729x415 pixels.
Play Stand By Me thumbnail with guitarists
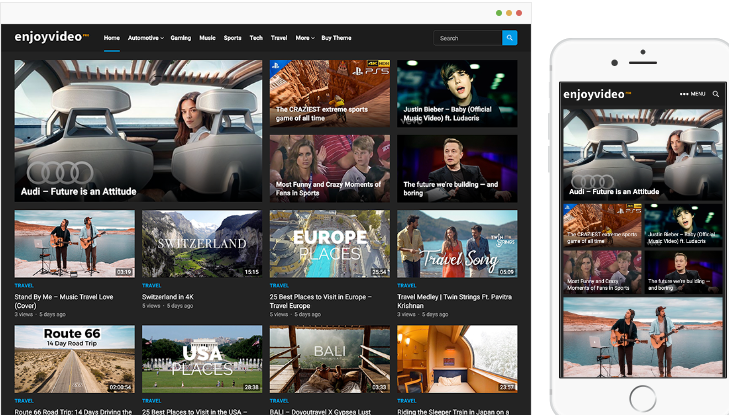click(74, 244)
